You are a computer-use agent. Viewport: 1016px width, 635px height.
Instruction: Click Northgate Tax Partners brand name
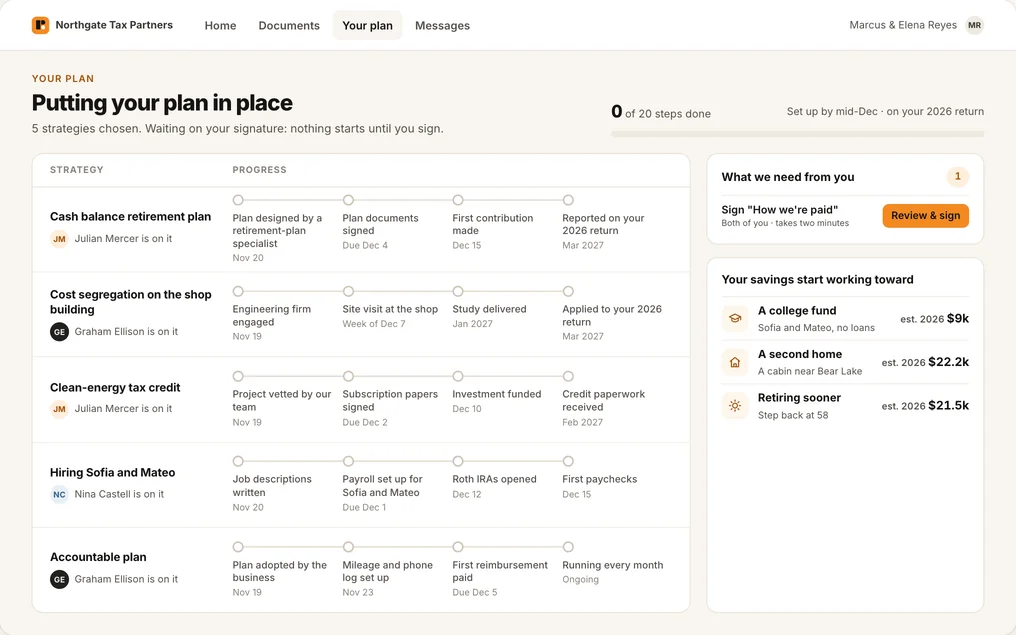[114, 25]
